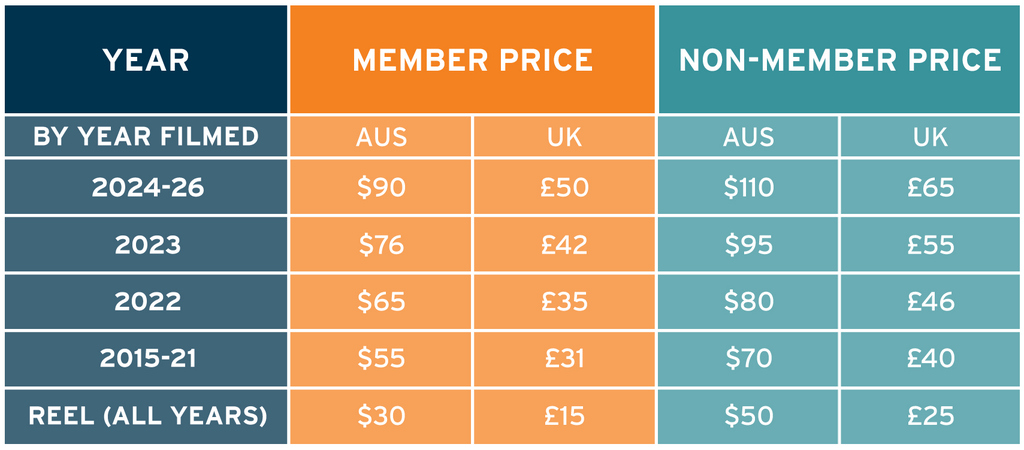
Task: Select the 2023 year row label
Action: tap(146, 244)
